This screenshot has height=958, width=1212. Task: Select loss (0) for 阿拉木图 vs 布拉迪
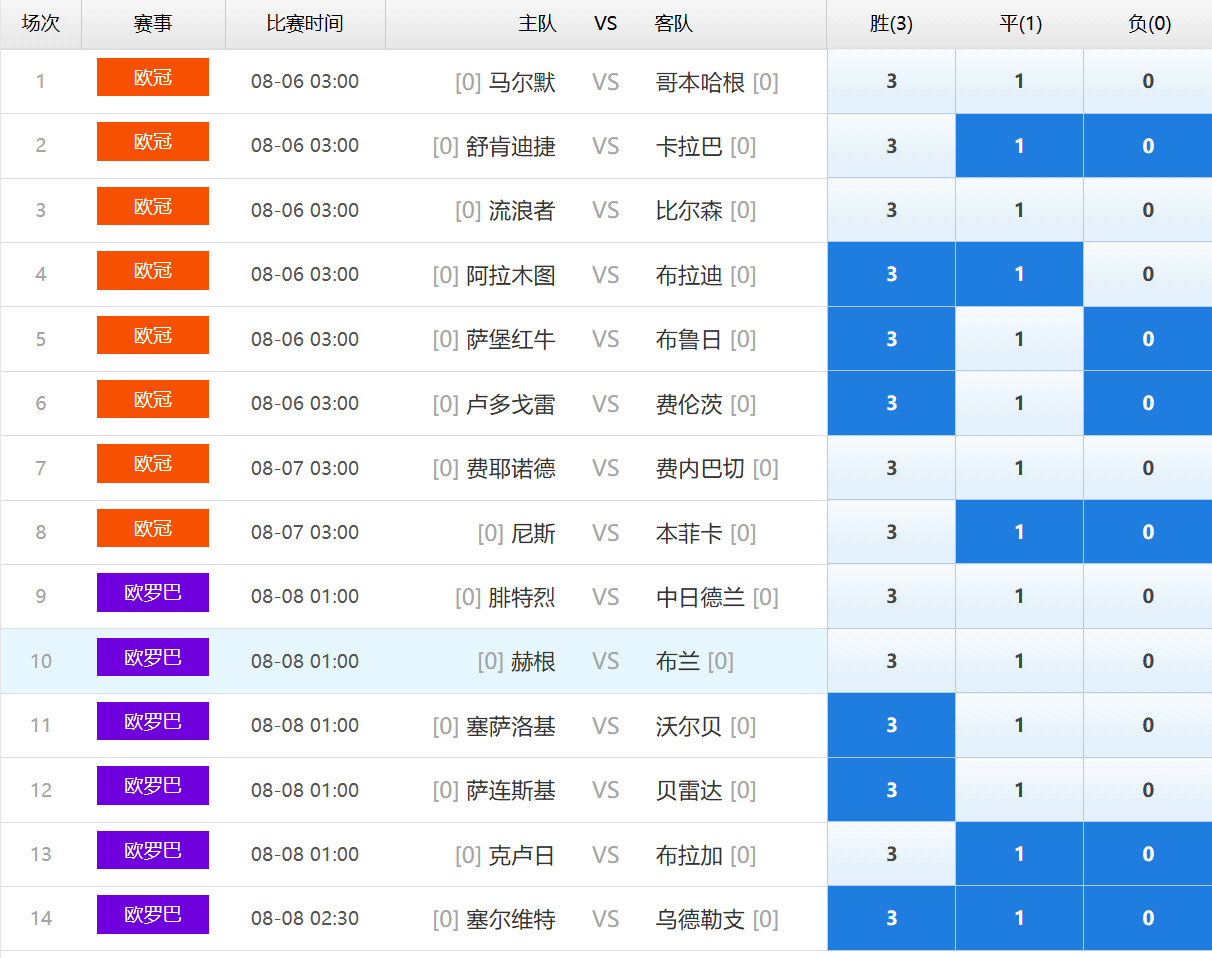point(1148,274)
